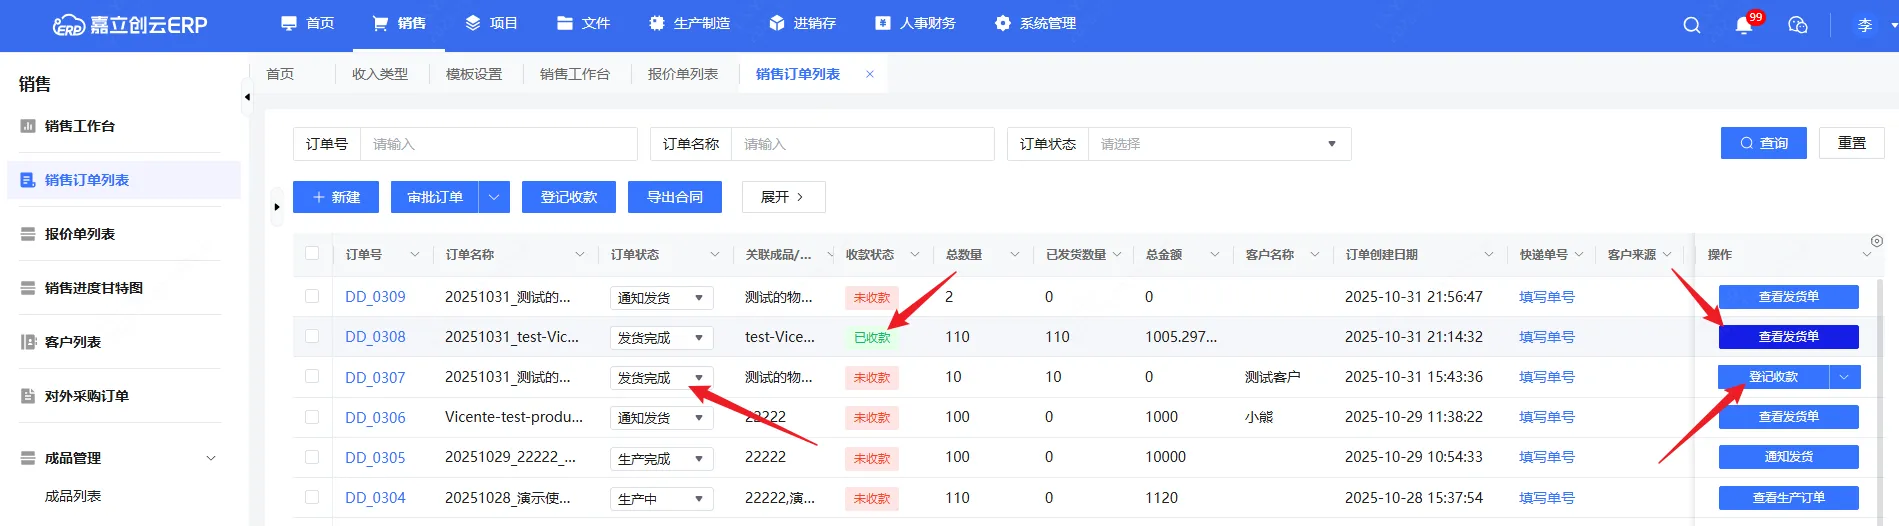Click the 嘉立创云ERP logo
Viewport: 1899px width, 526px height.
130,25
